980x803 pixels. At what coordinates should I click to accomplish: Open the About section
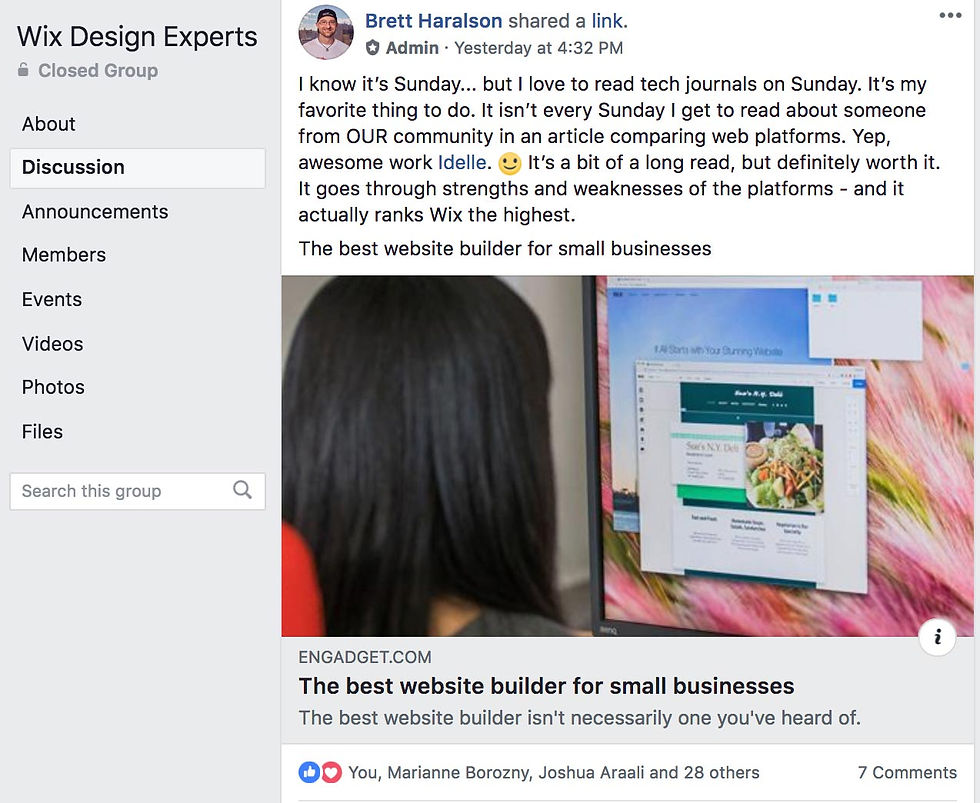[x=49, y=124]
